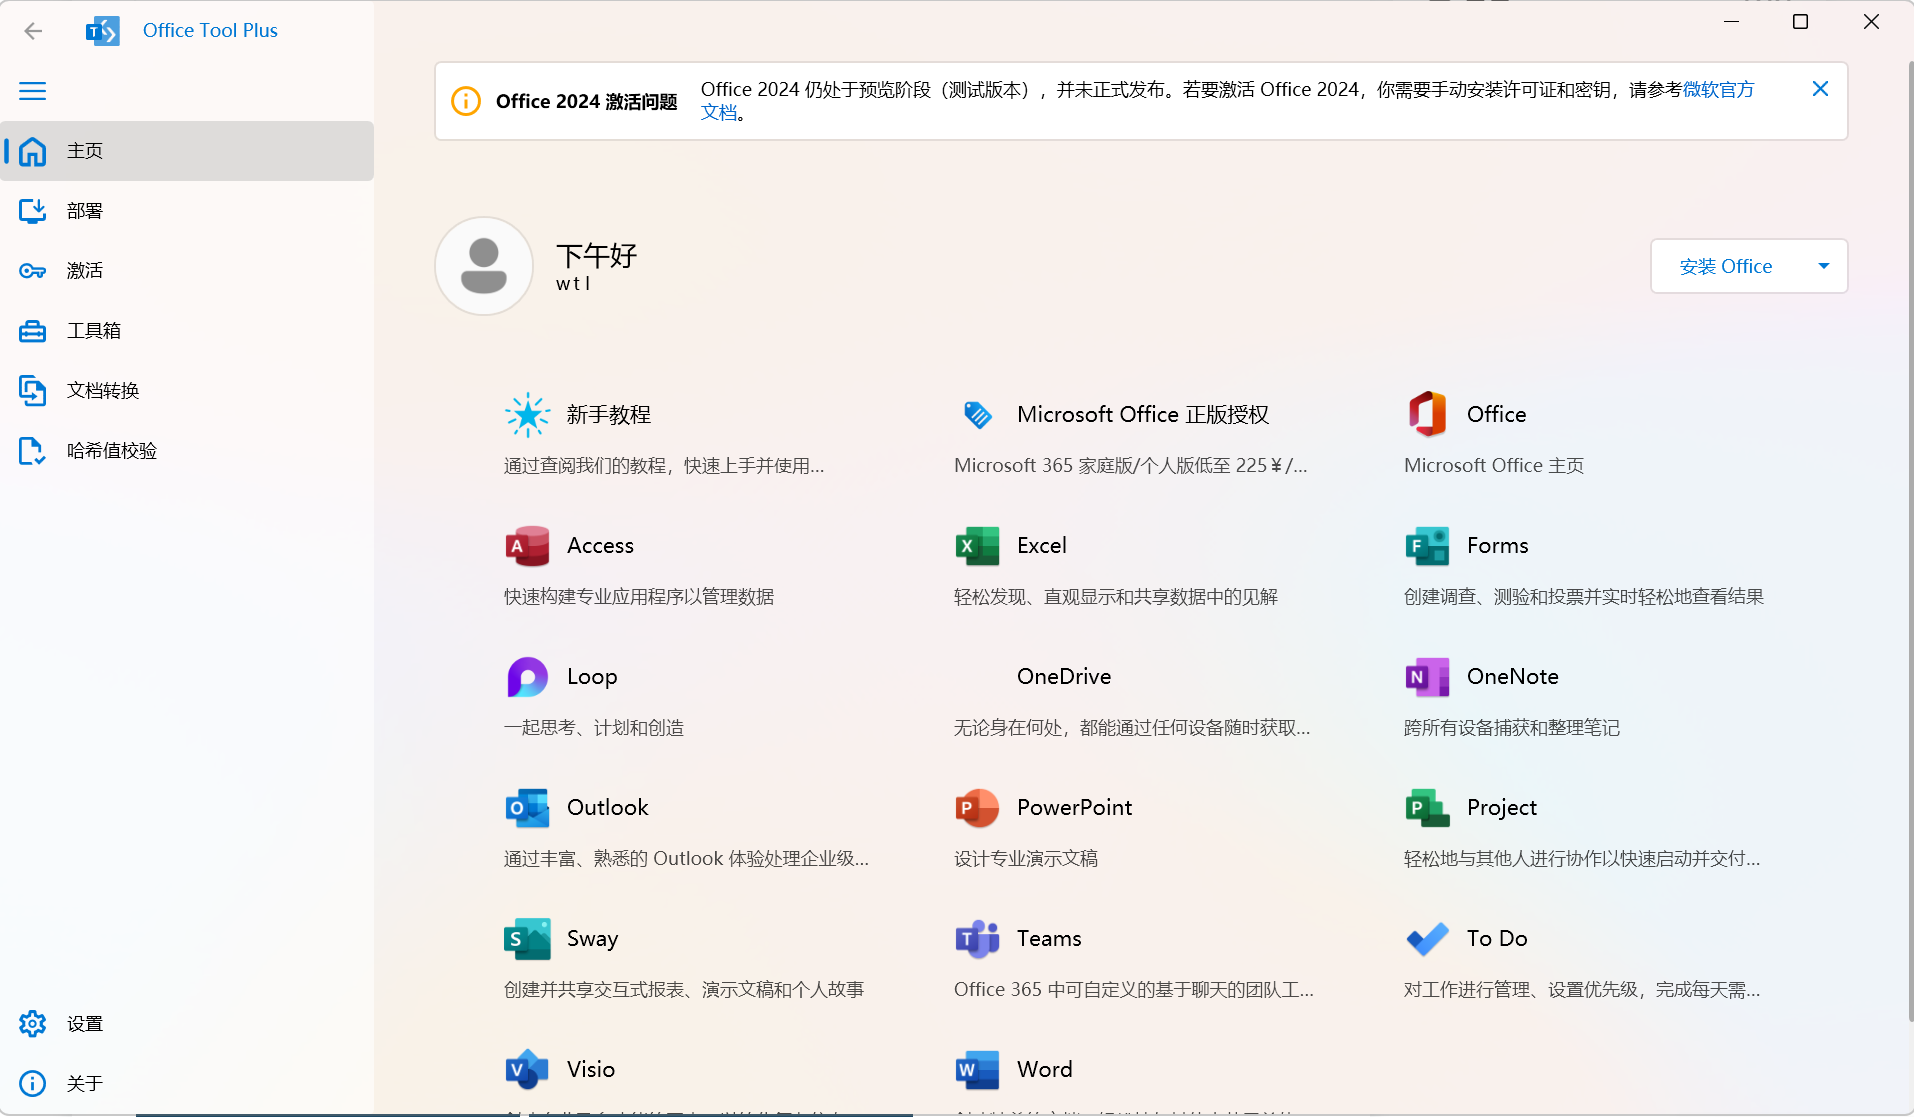The height and width of the screenshot is (1117, 1914).
Task: Select the Outlook icon
Action: click(x=527, y=807)
